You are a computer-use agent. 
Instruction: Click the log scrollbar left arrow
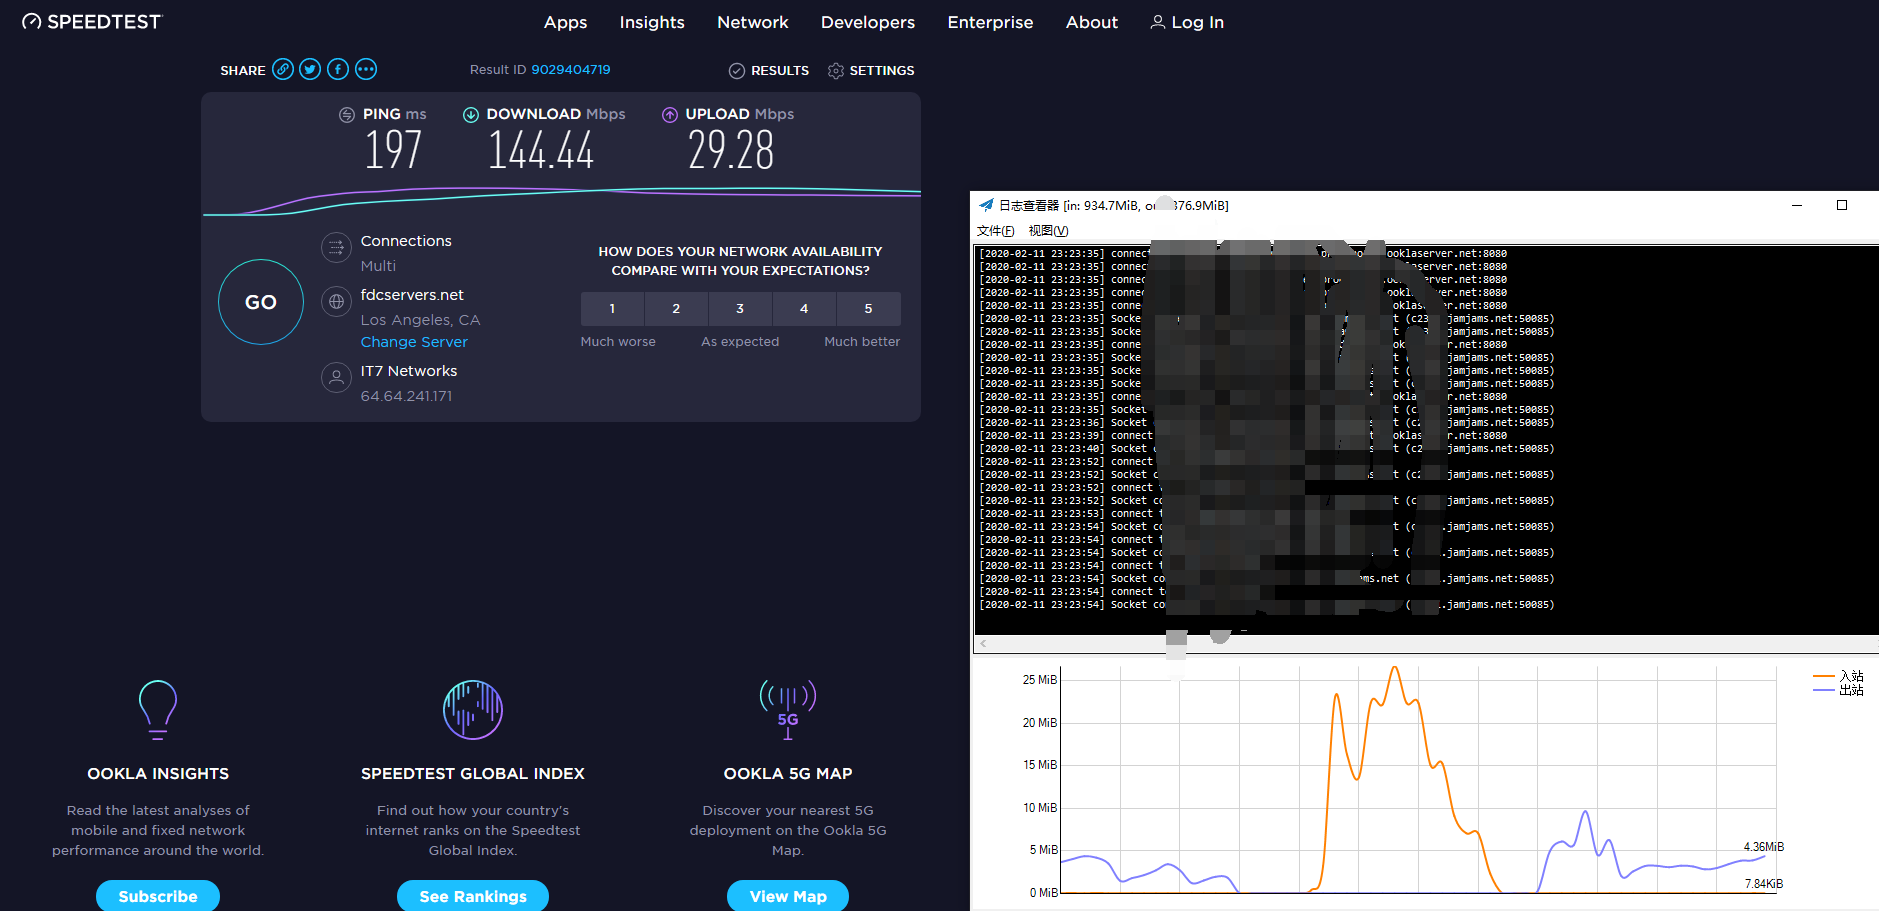click(x=983, y=644)
